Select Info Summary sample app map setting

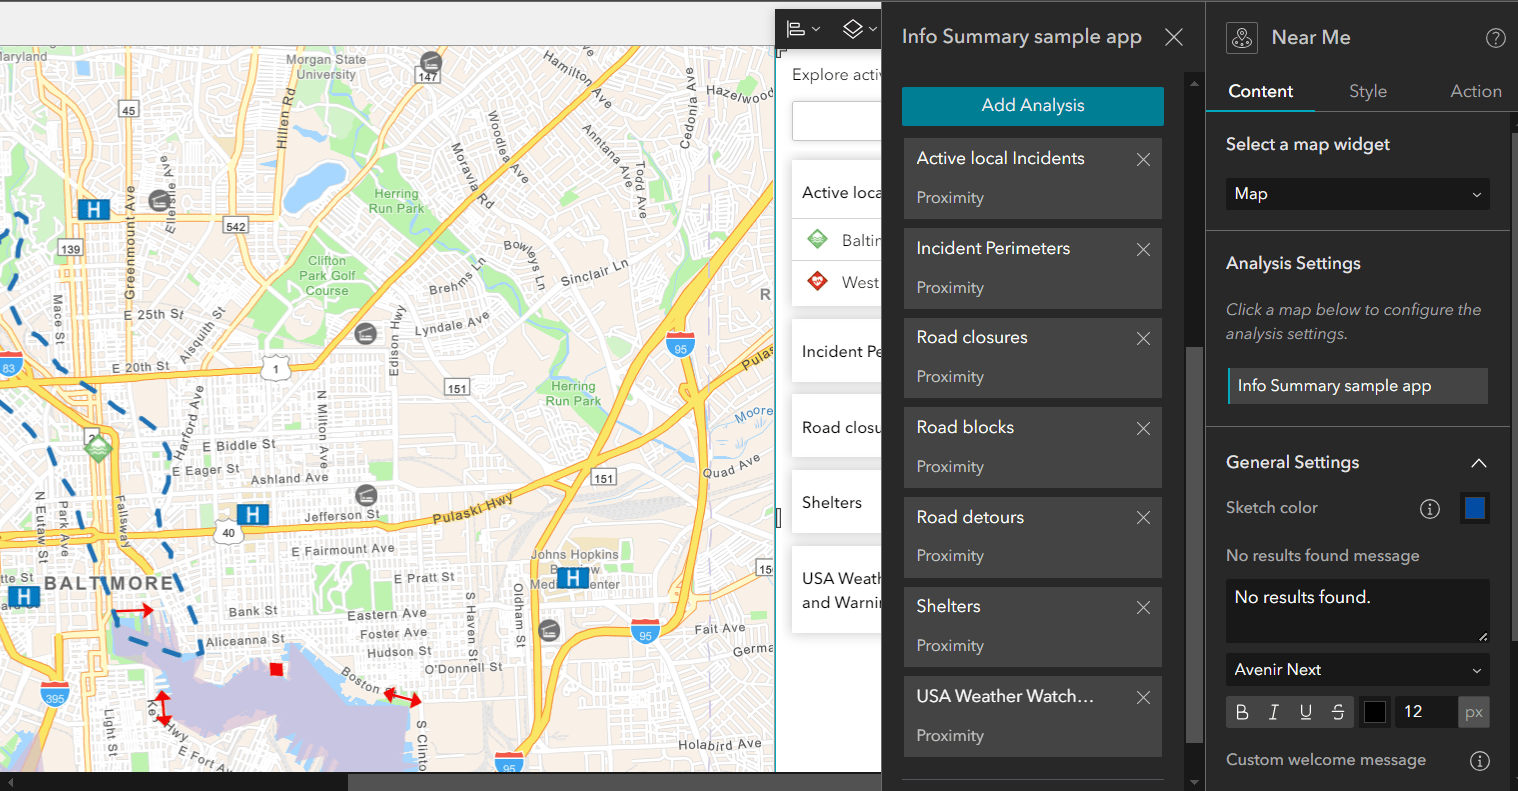click(1357, 386)
